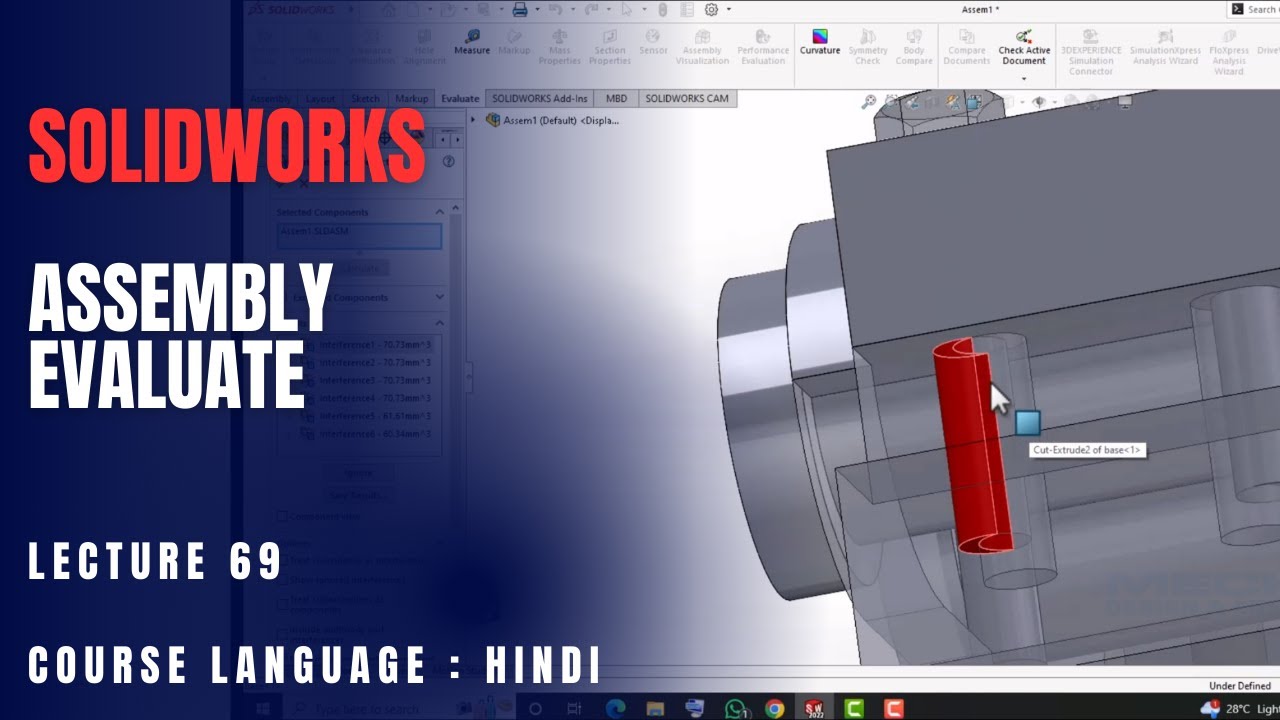Click the Zoom to Fit magnifier icon
Viewport: 1280px width, 720px height.
click(x=869, y=101)
